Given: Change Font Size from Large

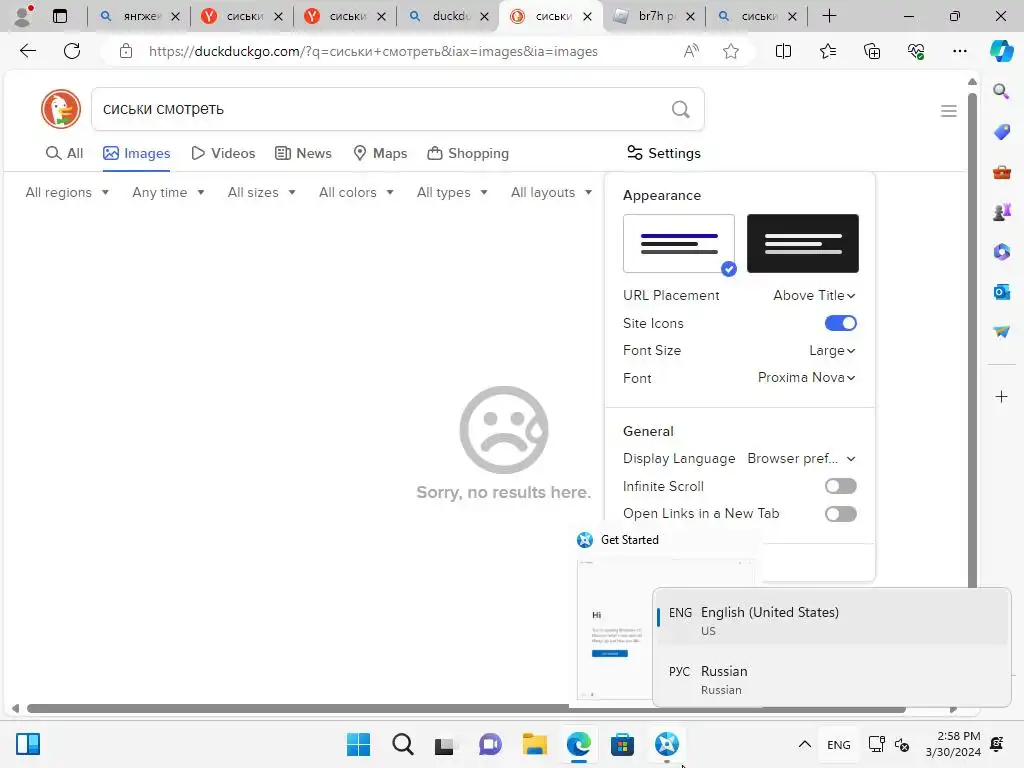Looking at the screenshot, I should (x=832, y=351).
